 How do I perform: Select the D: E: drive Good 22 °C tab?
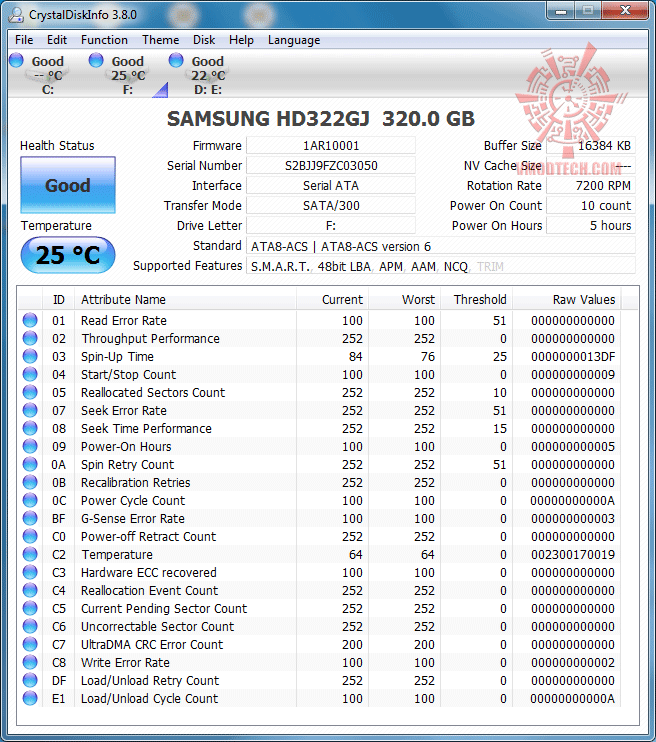(208, 75)
